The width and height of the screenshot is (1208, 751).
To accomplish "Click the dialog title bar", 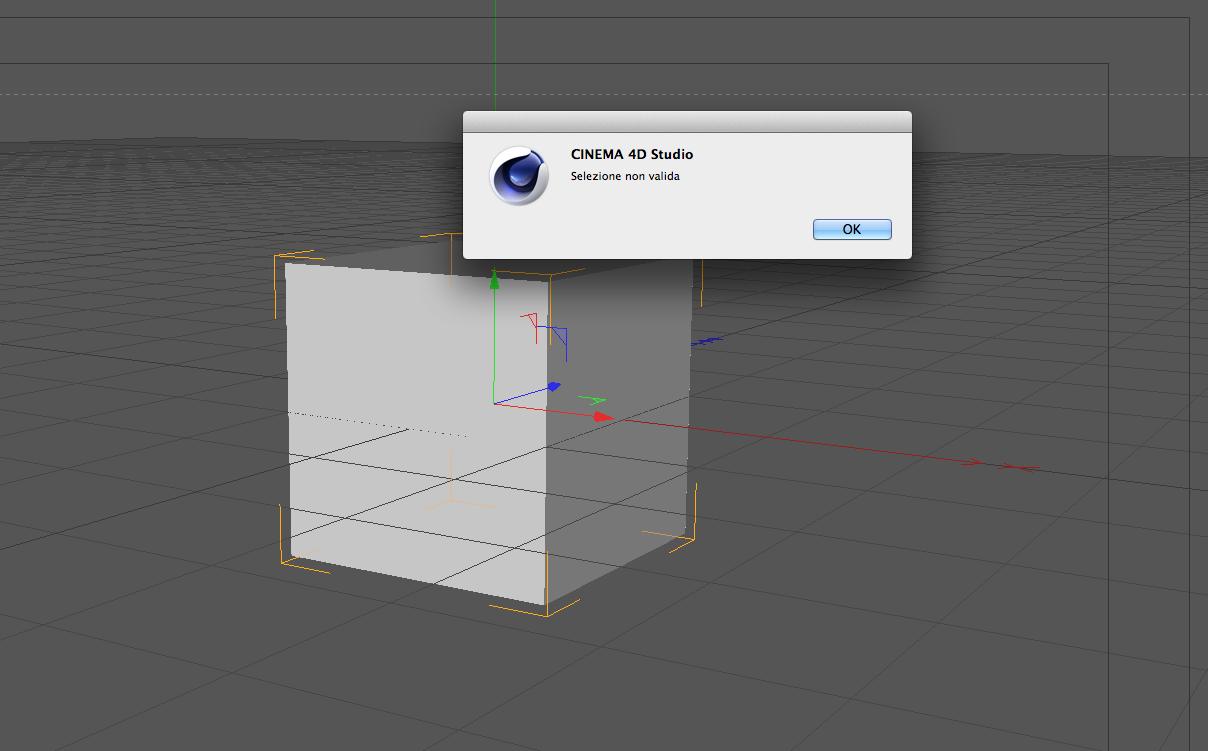I will point(687,122).
